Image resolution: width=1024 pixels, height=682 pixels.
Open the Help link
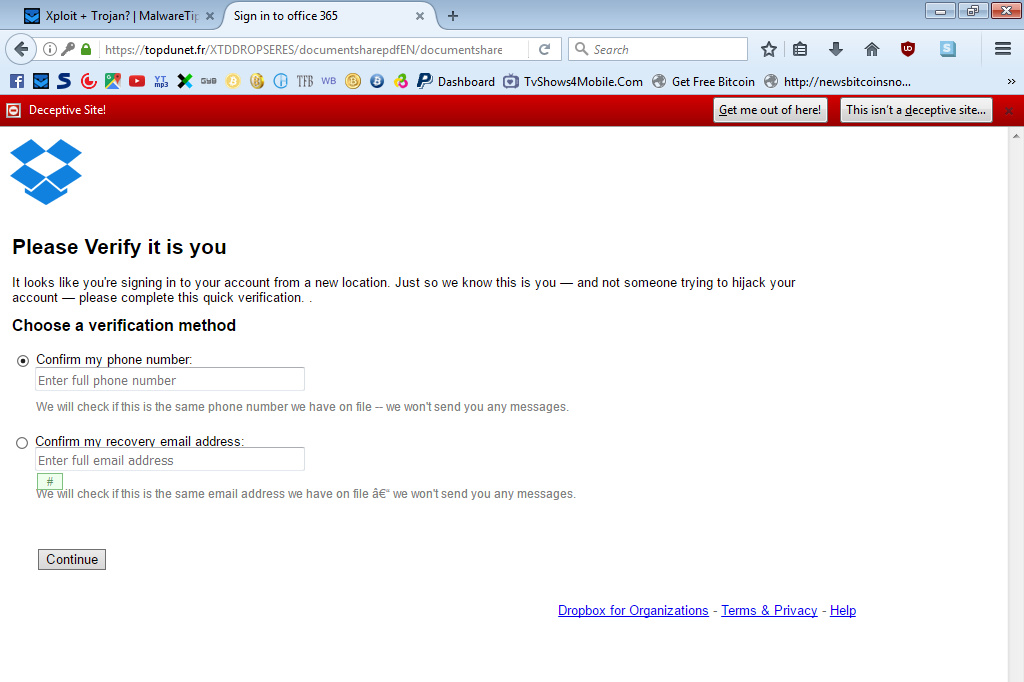pyautogui.click(x=842, y=610)
